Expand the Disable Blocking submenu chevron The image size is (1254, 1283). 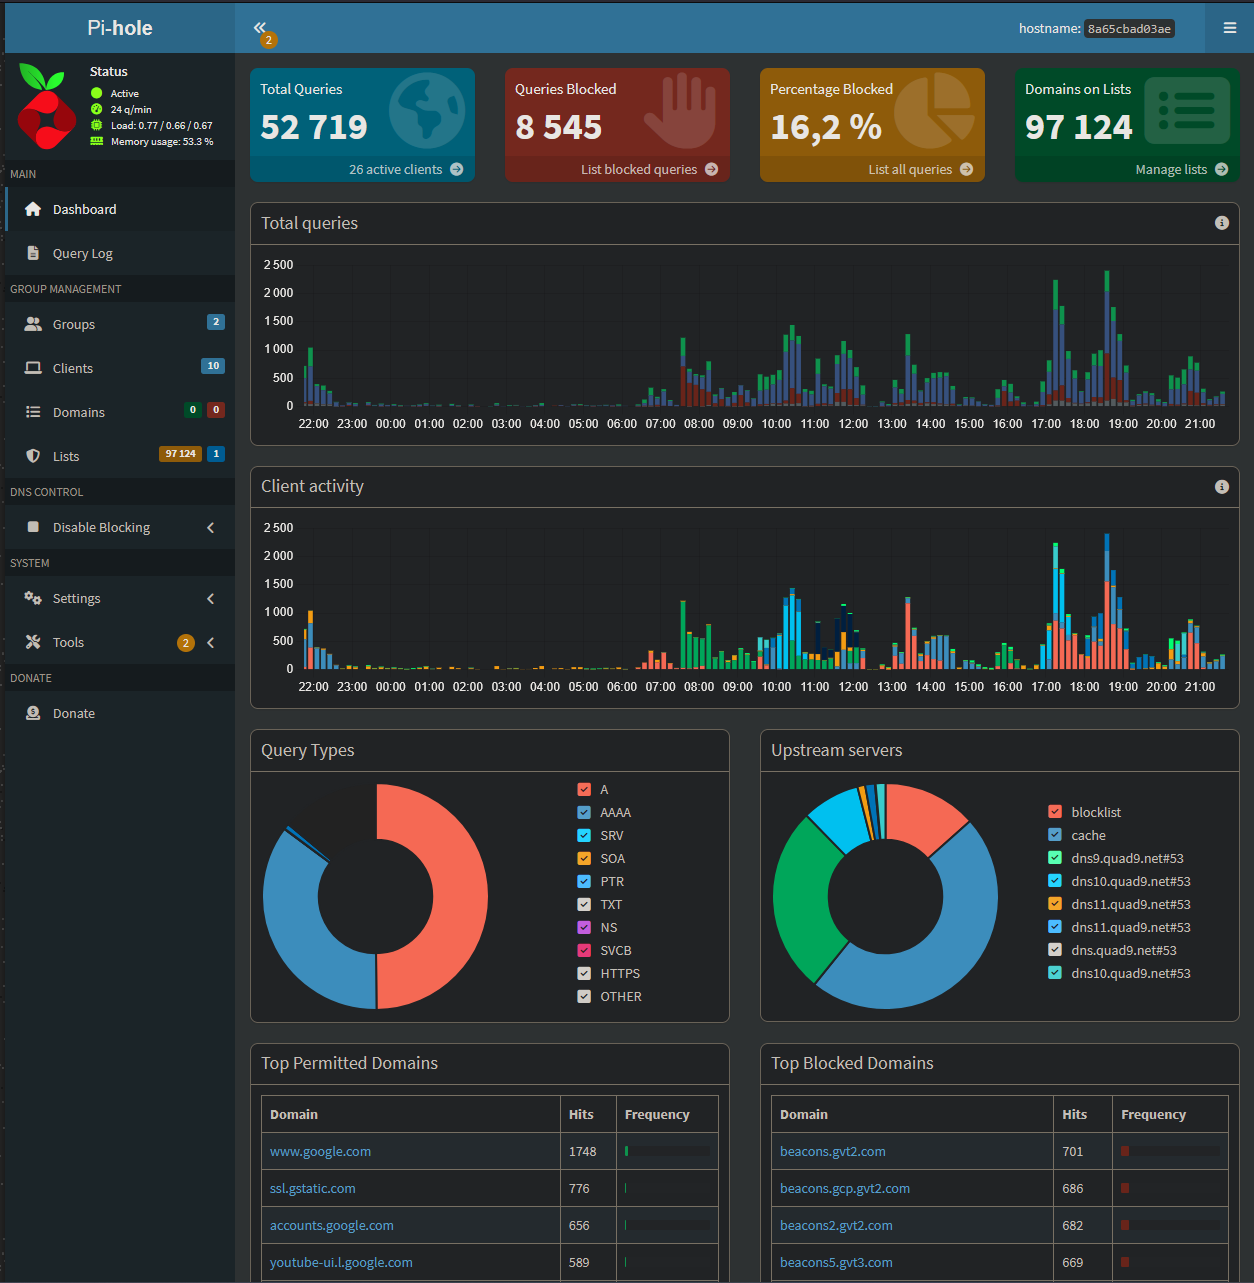click(x=211, y=527)
